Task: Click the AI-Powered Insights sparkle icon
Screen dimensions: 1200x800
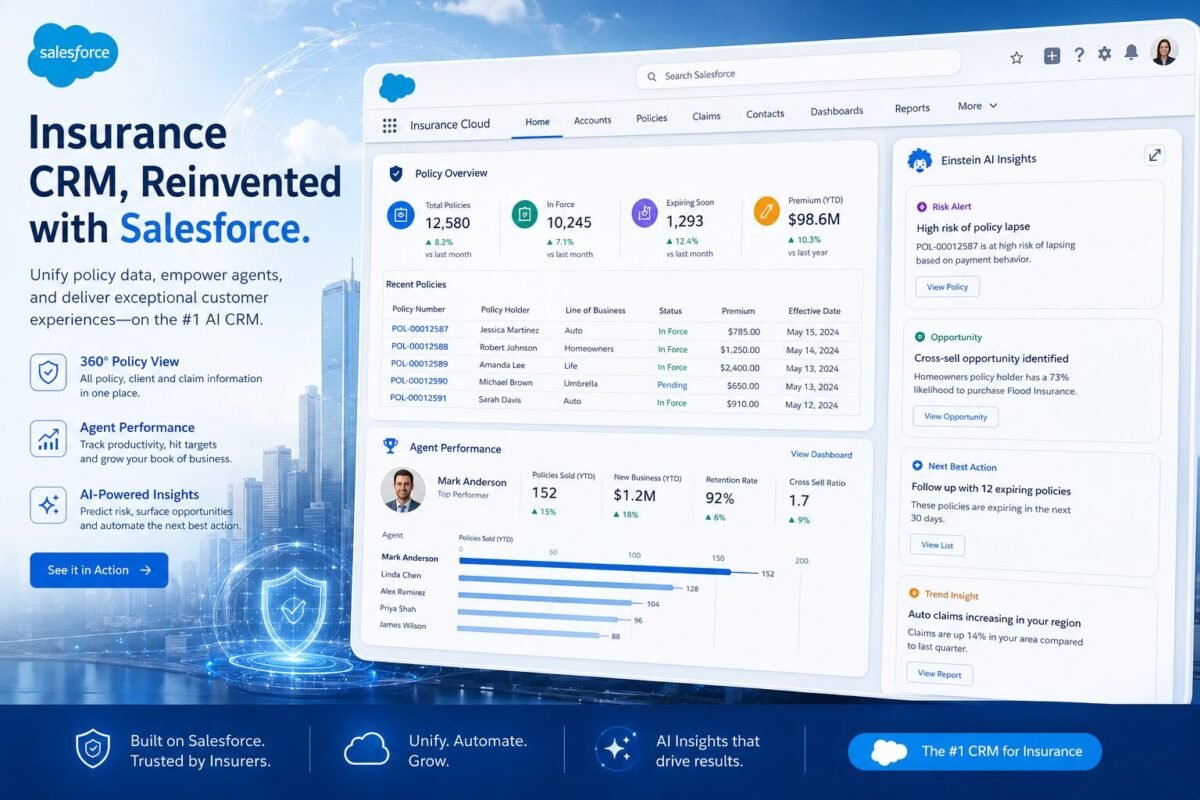Action: tap(49, 505)
